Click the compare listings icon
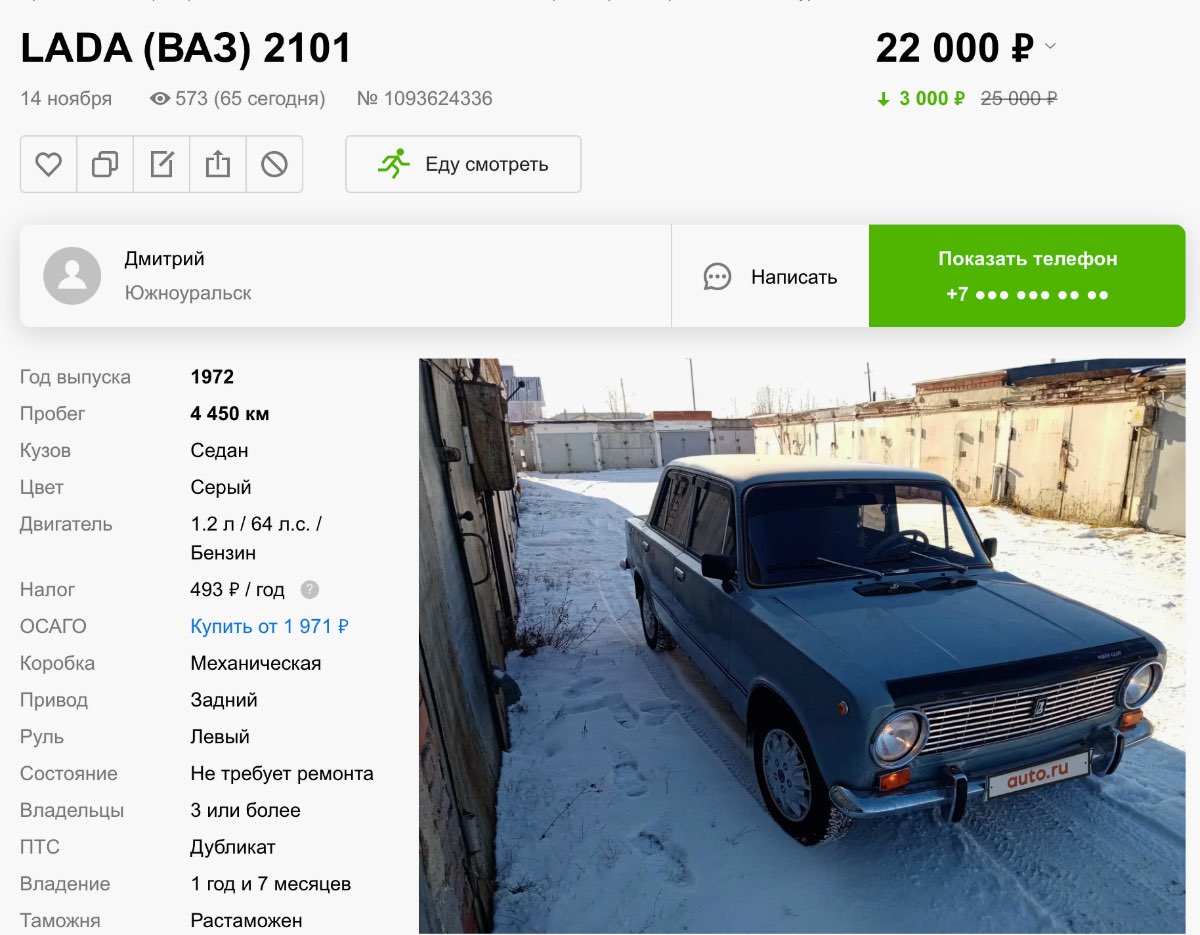 pos(105,164)
